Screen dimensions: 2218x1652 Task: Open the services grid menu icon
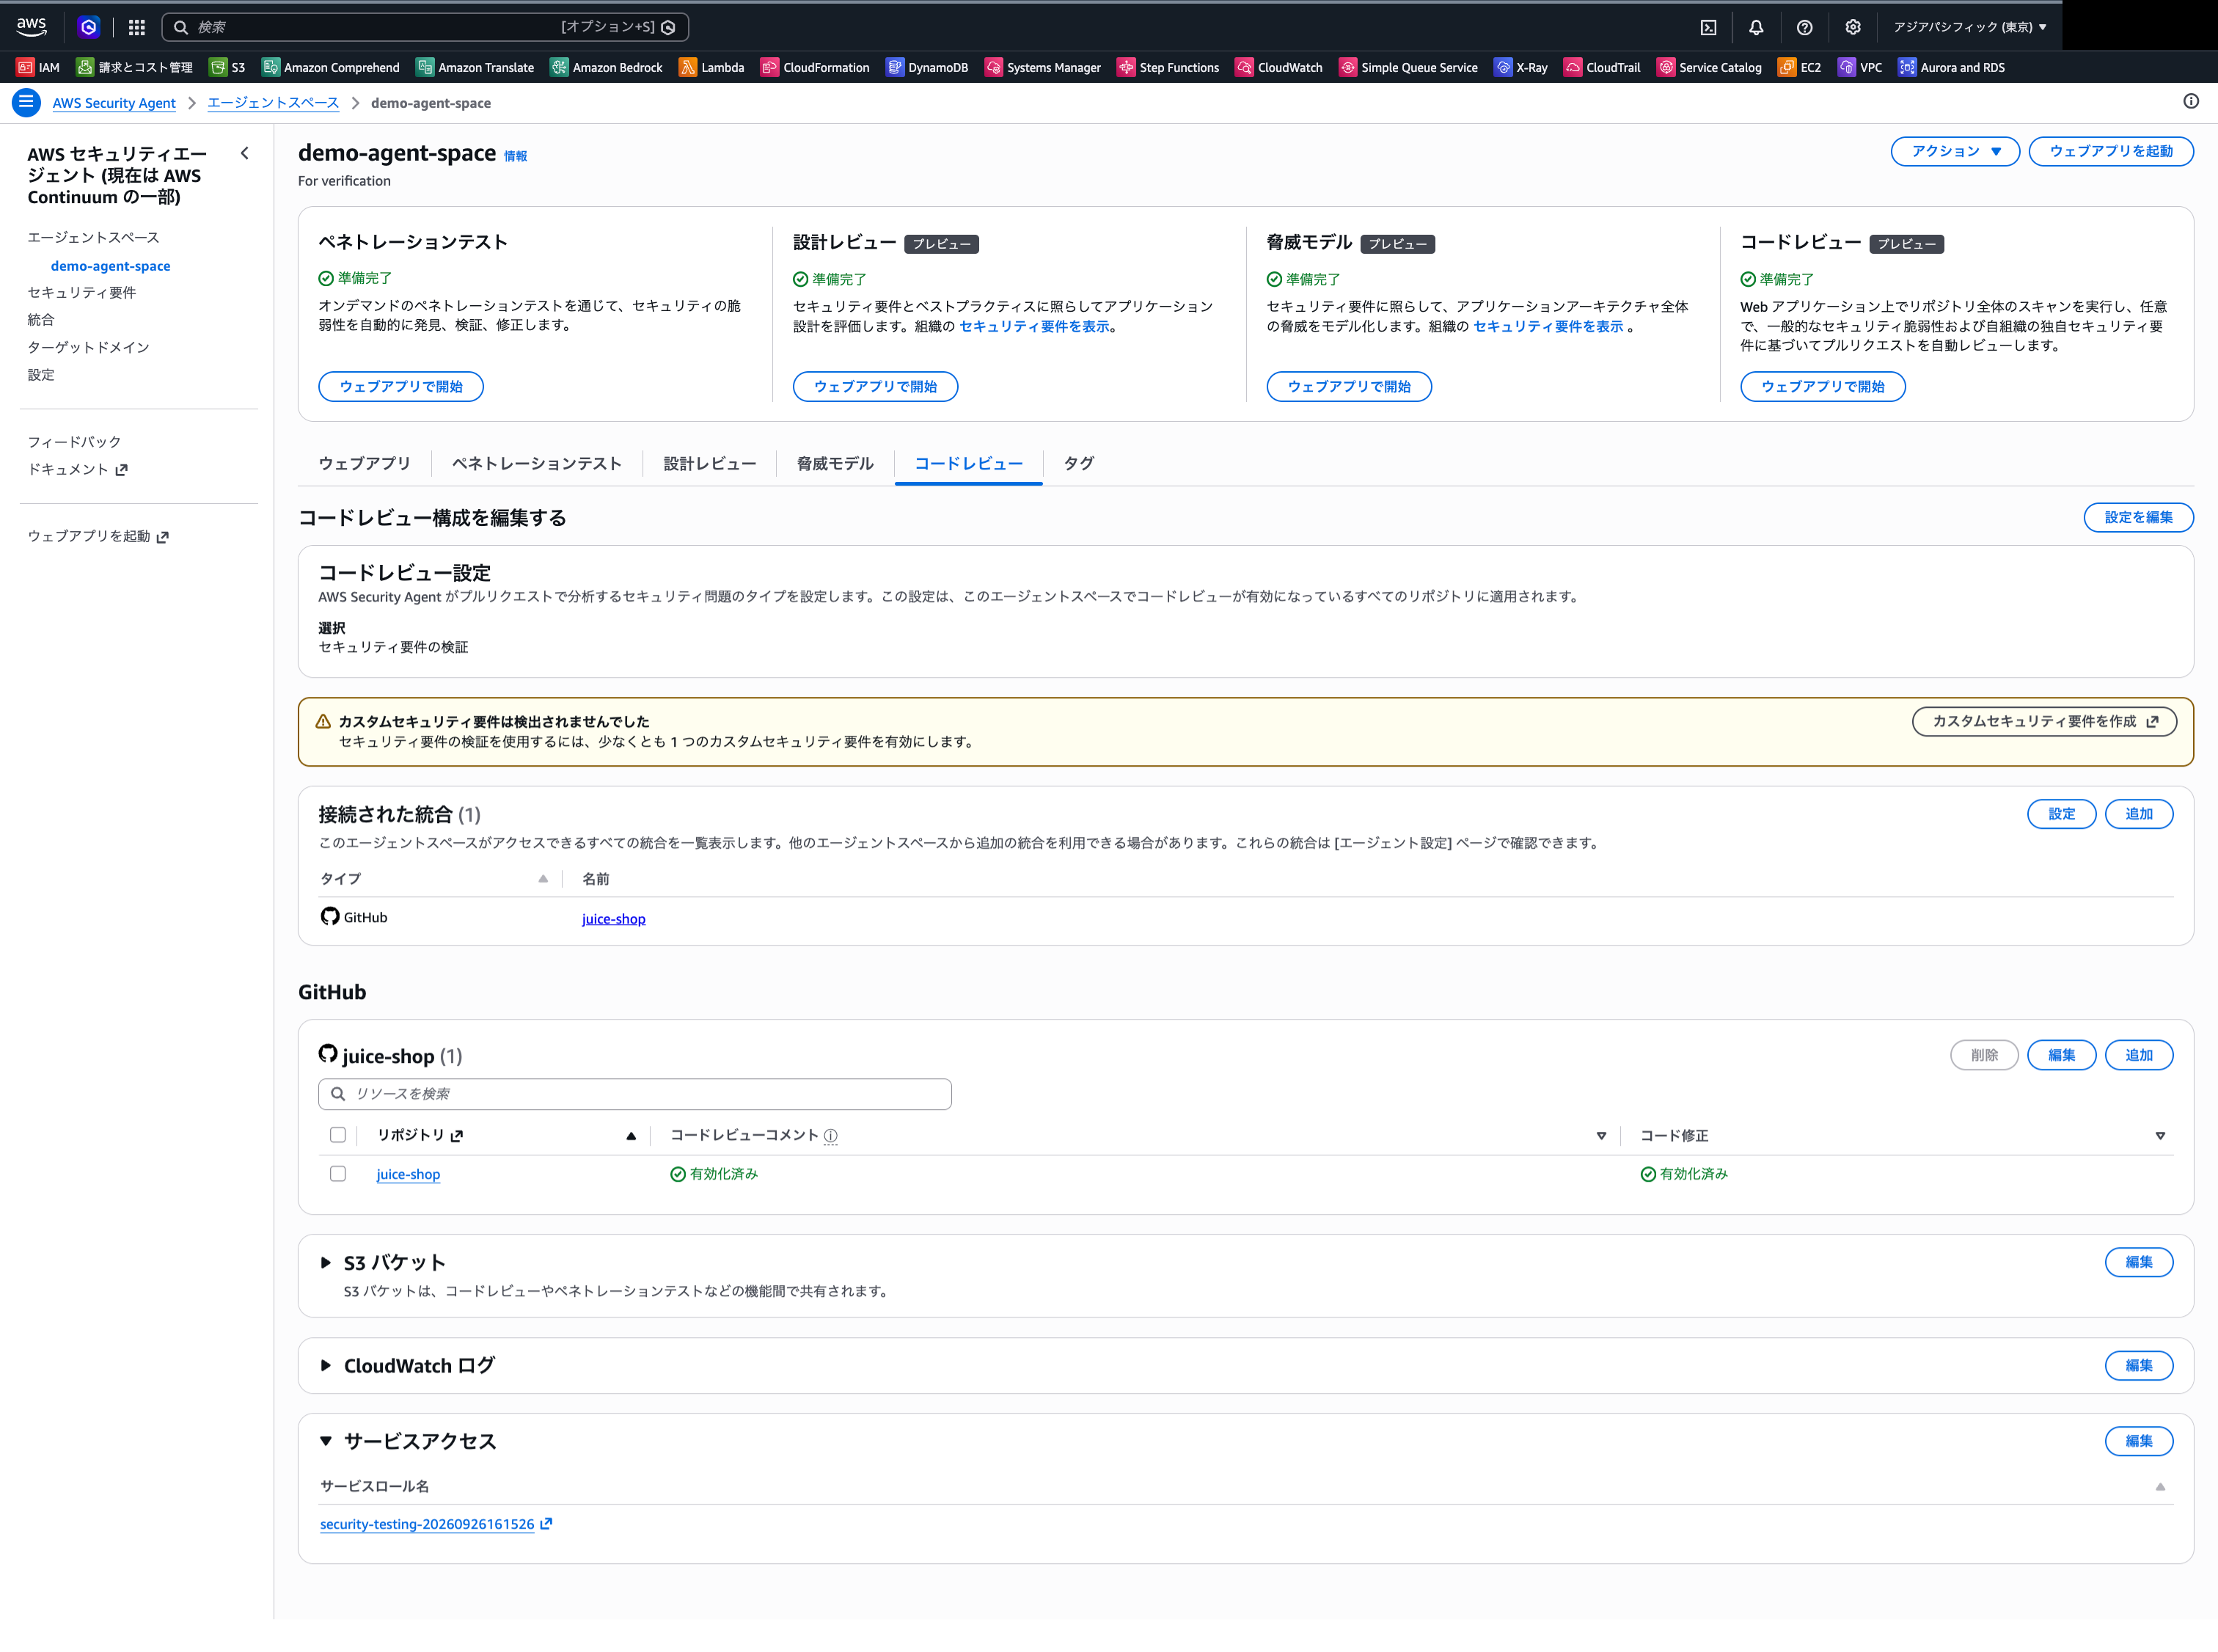[137, 27]
